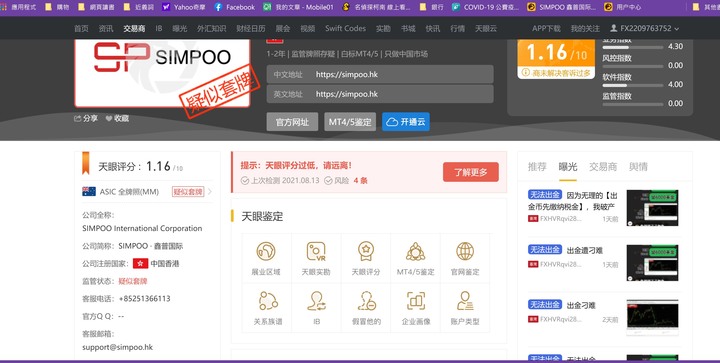
Task: Switch to the 舆情 tab
Action: click(x=638, y=167)
